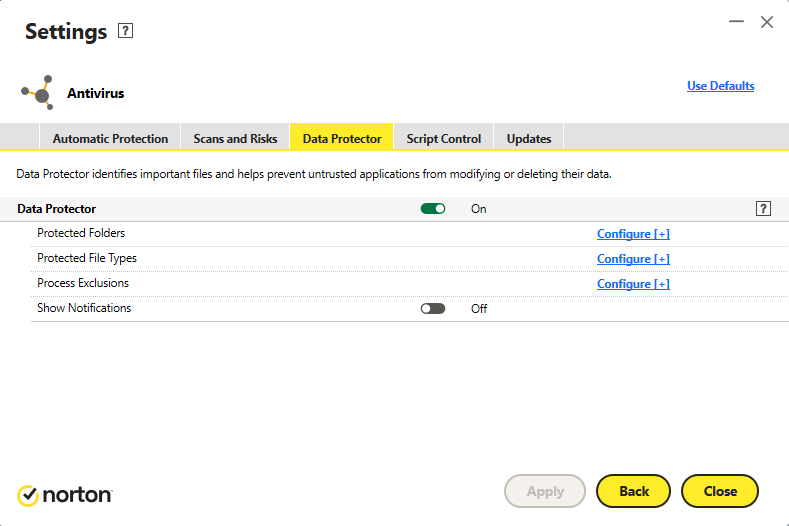789x526 pixels.
Task: Configure Protected Folders
Action: coord(633,234)
